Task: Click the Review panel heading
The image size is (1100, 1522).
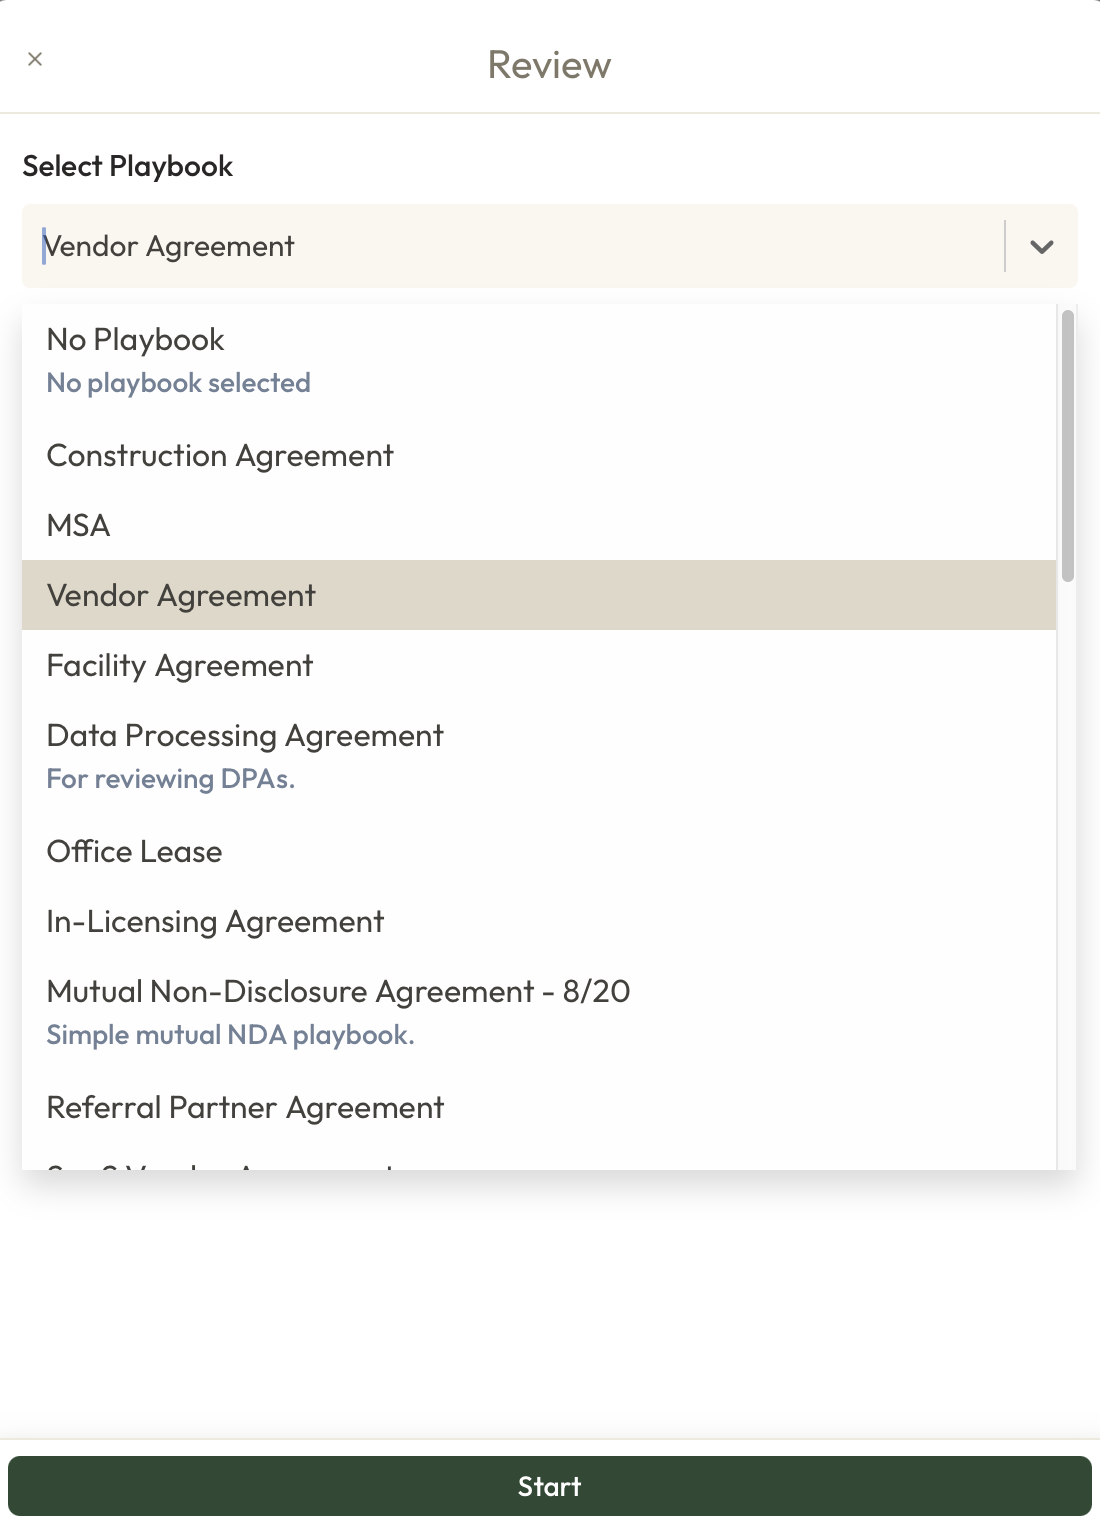Action: 549,65
